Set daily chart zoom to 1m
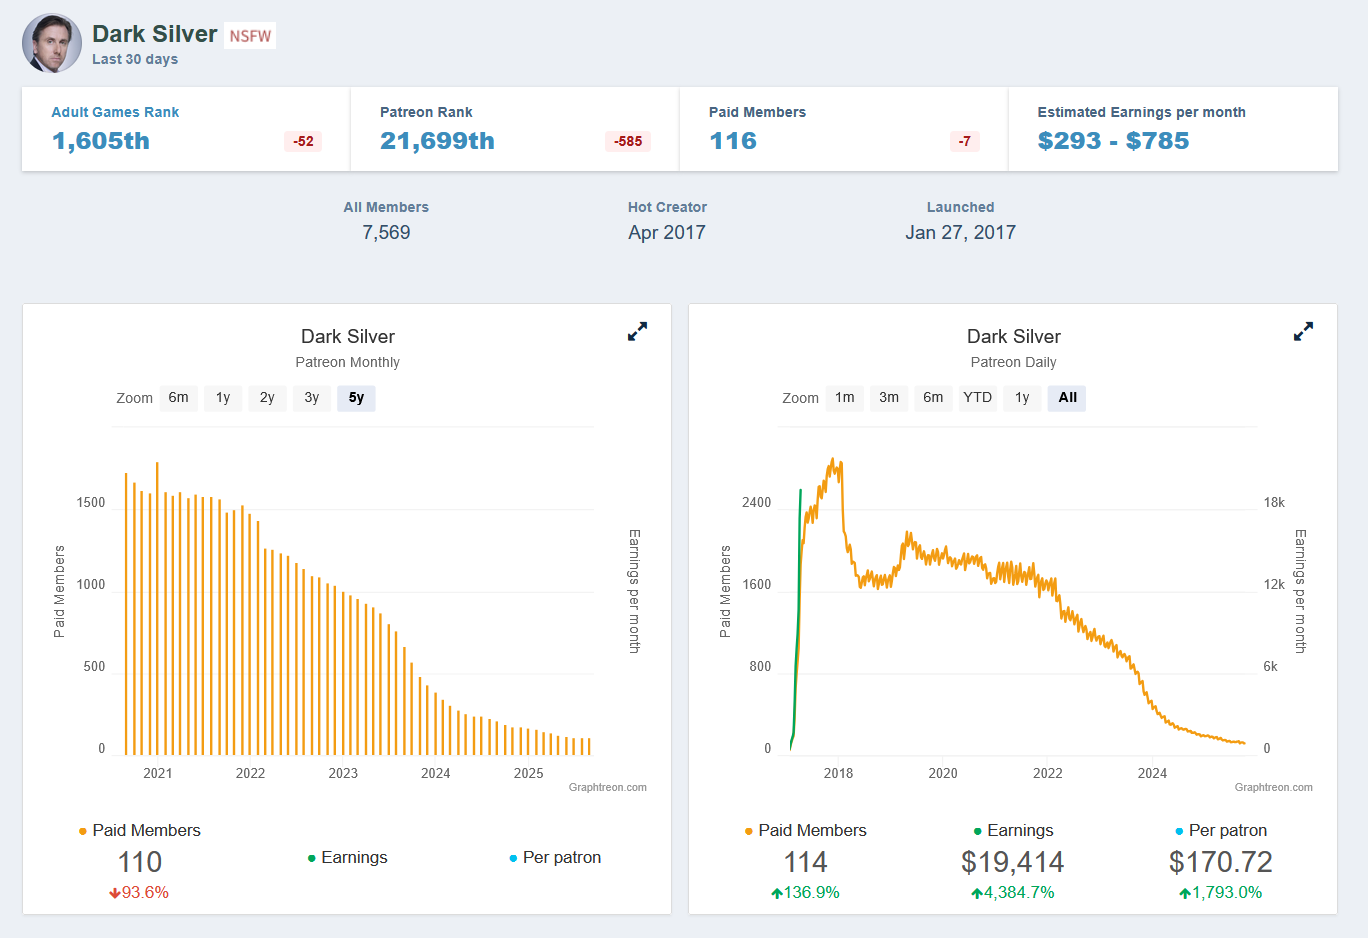 (x=845, y=398)
